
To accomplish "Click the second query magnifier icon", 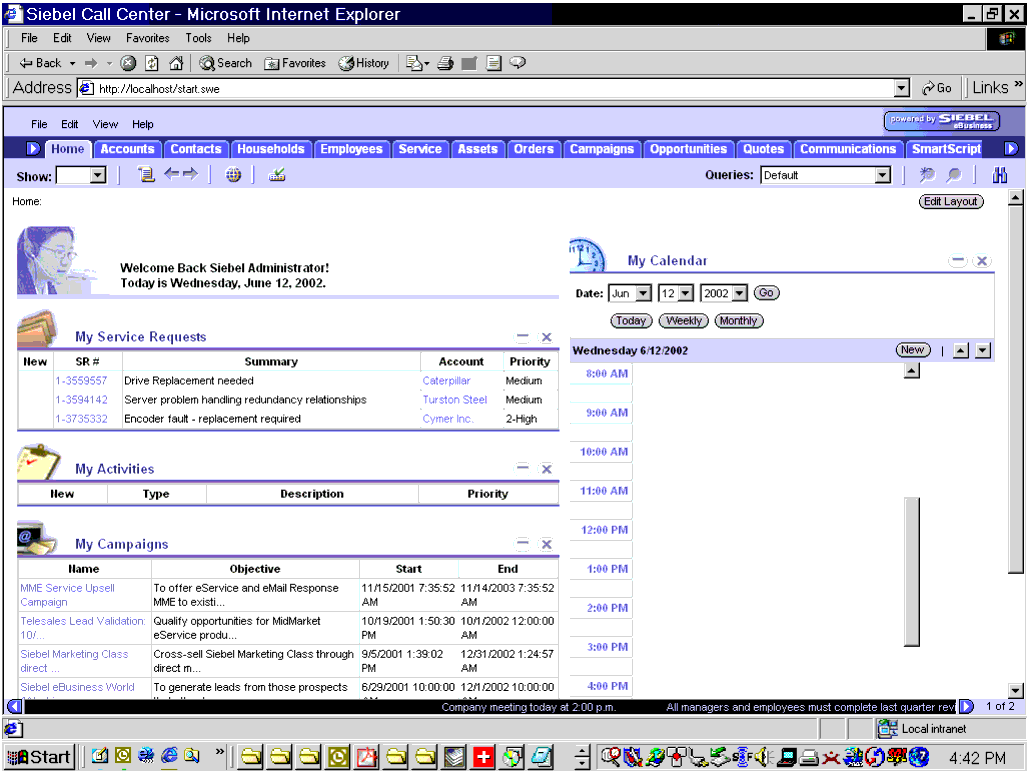I will [x=954, y=175].
